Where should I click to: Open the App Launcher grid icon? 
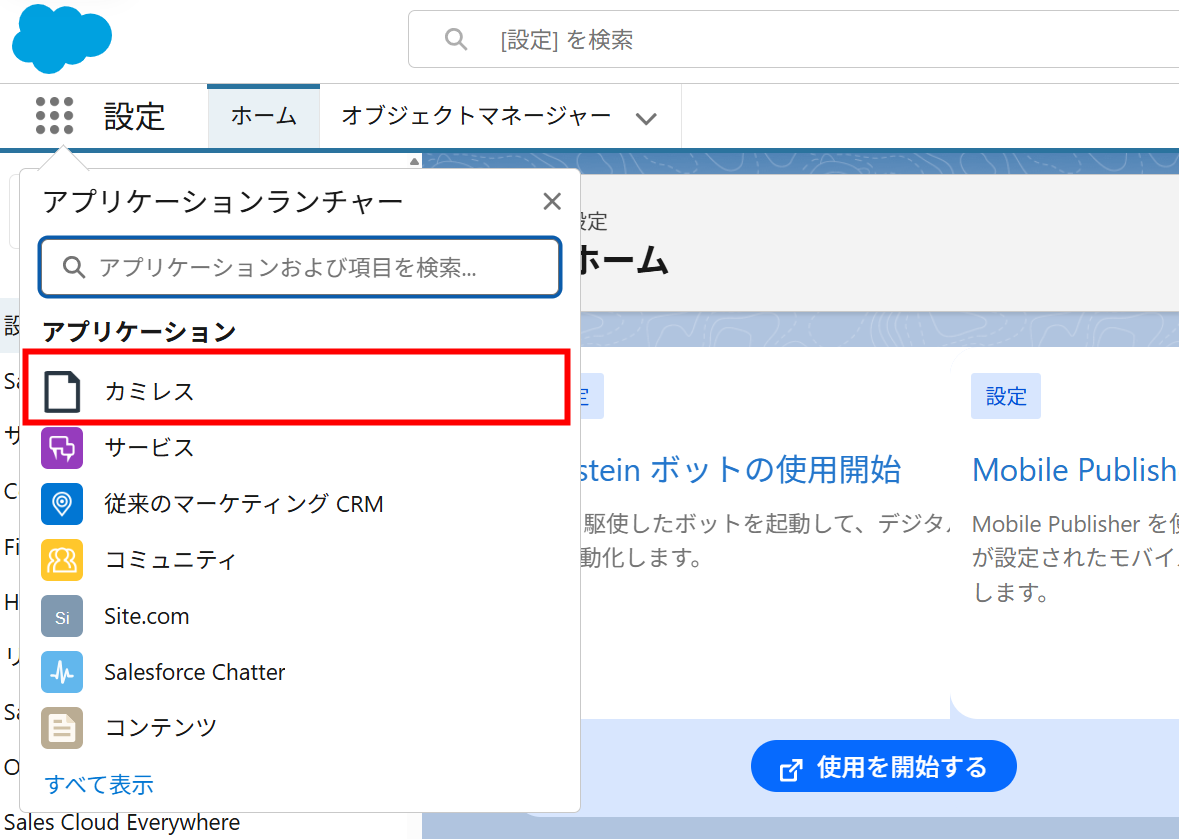(x=54, y=116)
